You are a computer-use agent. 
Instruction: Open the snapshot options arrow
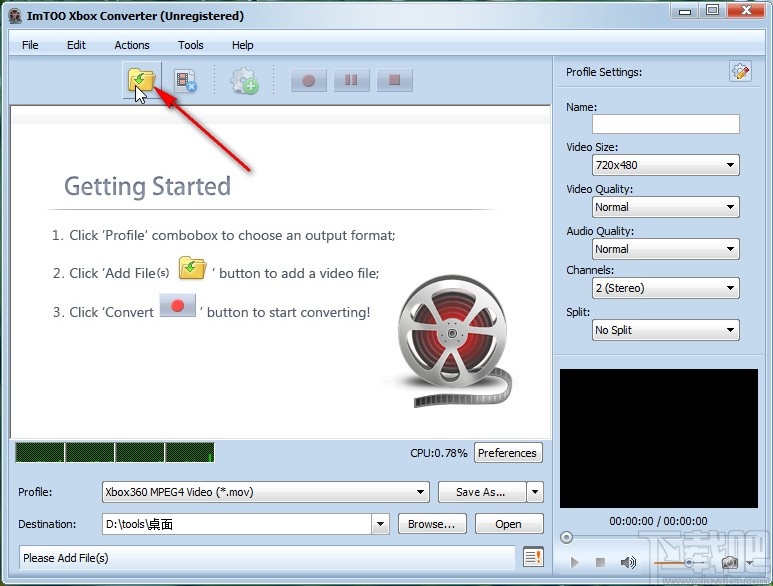click(x=749, y=562)
